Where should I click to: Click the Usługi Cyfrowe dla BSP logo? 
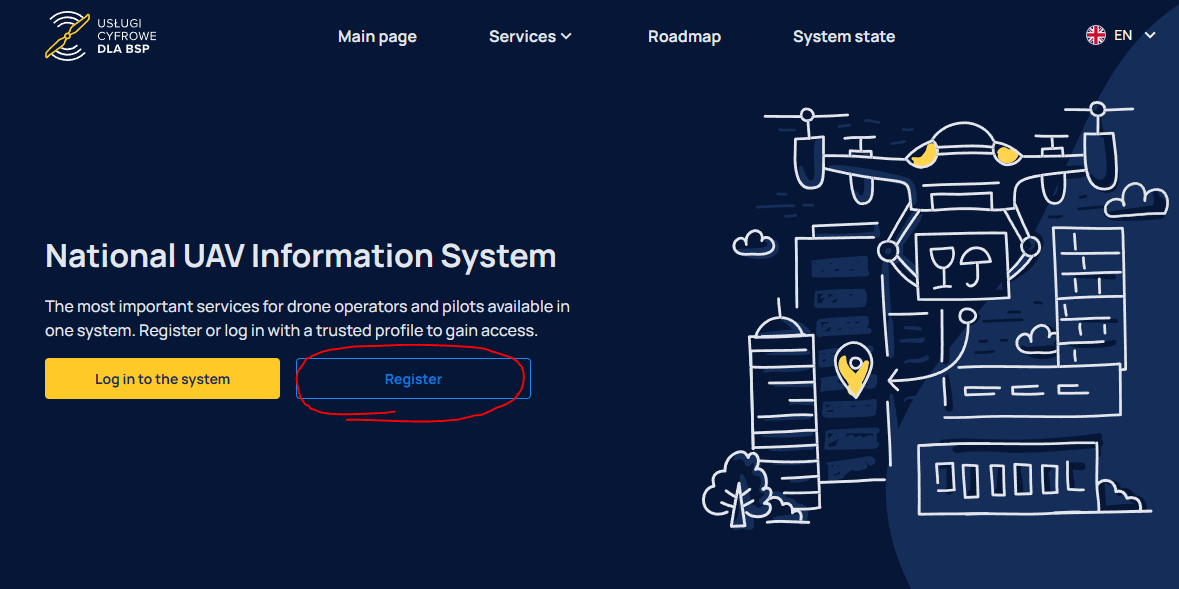pyautogui.click(x=101, y=35)
